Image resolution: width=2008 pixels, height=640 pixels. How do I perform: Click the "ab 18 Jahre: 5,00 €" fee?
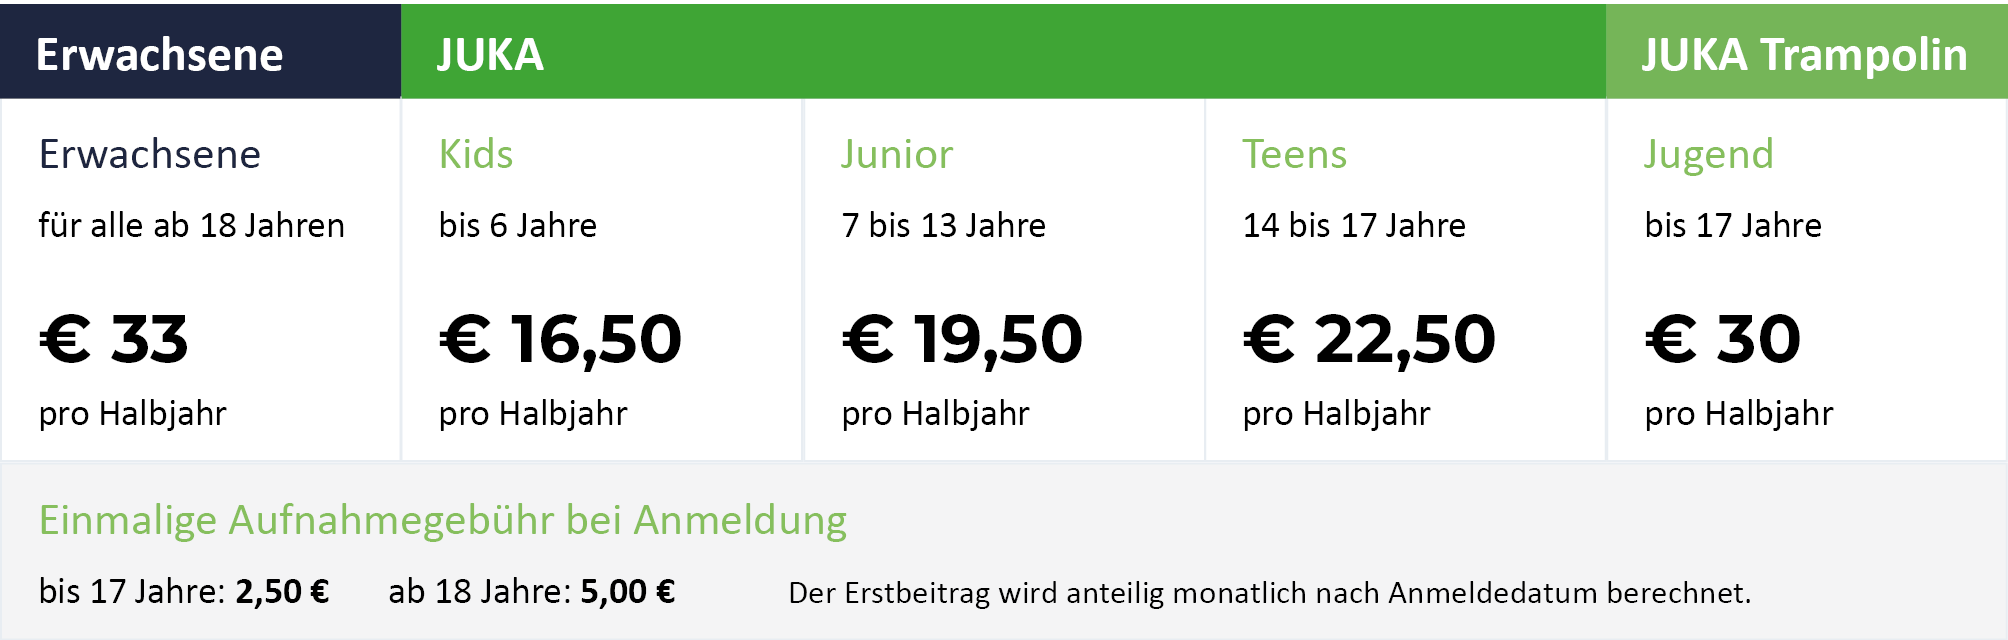(531, 592)
